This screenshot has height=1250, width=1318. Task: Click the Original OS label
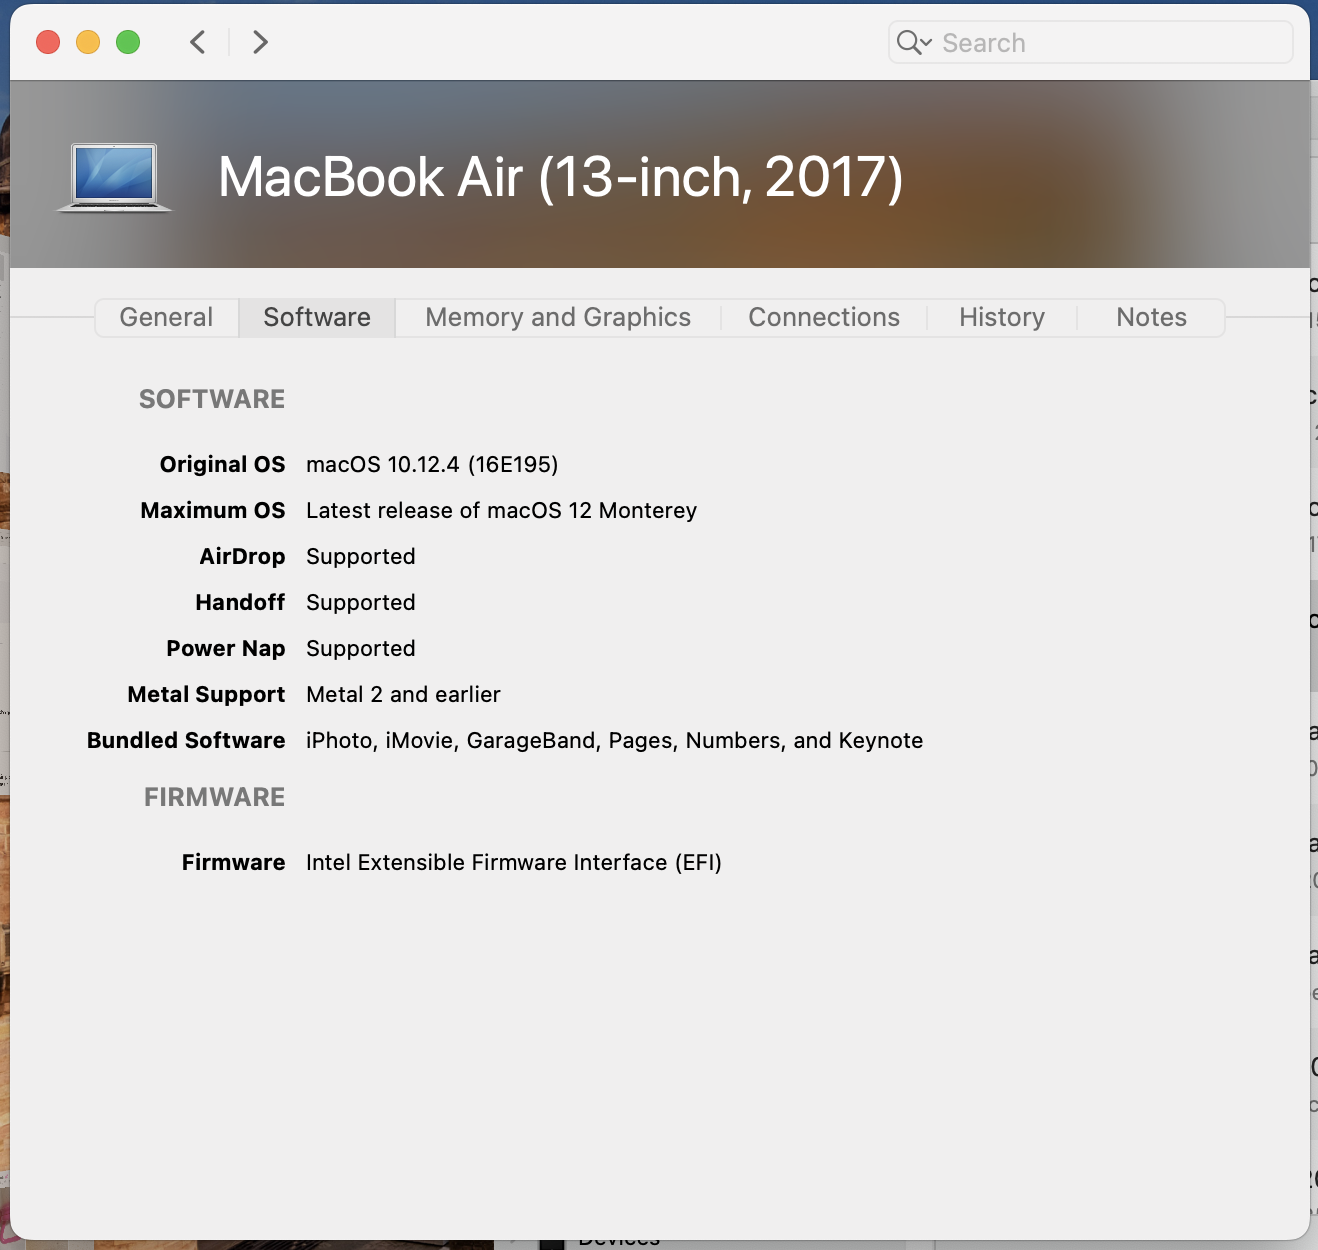point(223,464)
